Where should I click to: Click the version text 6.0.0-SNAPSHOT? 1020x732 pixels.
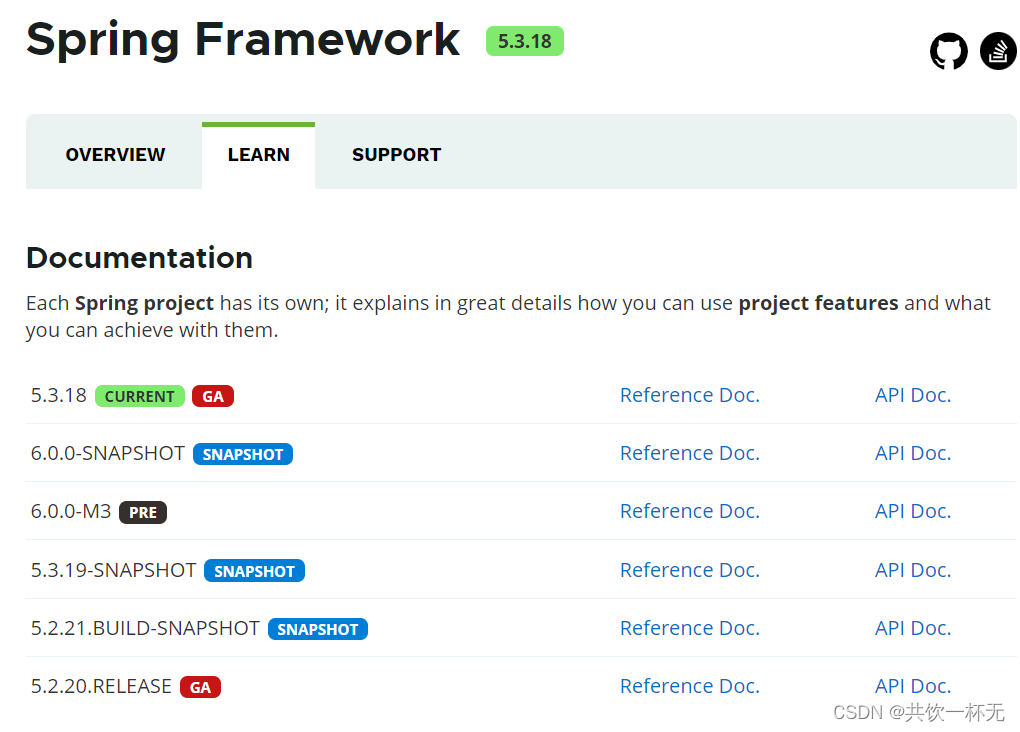[107, 453]
